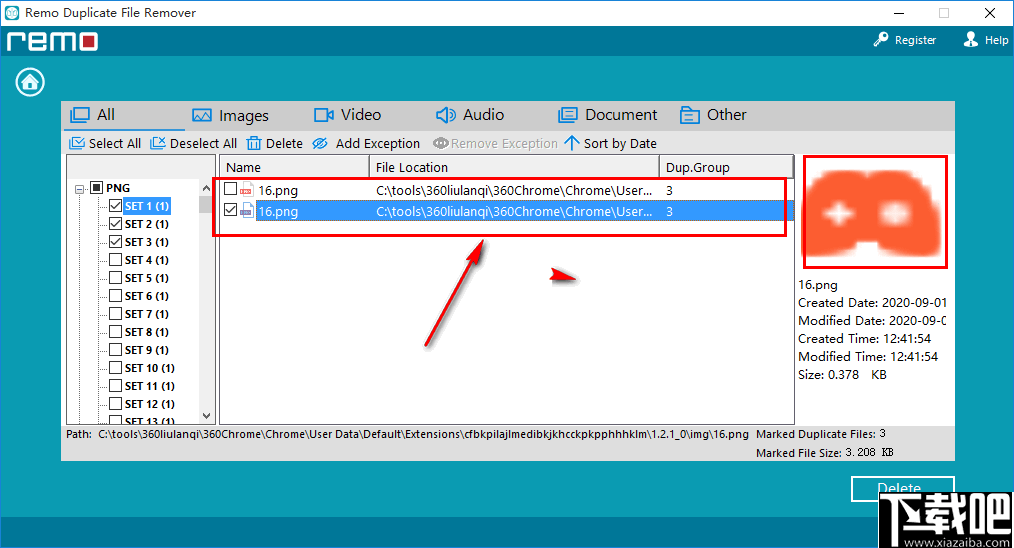Uncheck the SET 1 (1) checkbox

click(x=116, y=206)
